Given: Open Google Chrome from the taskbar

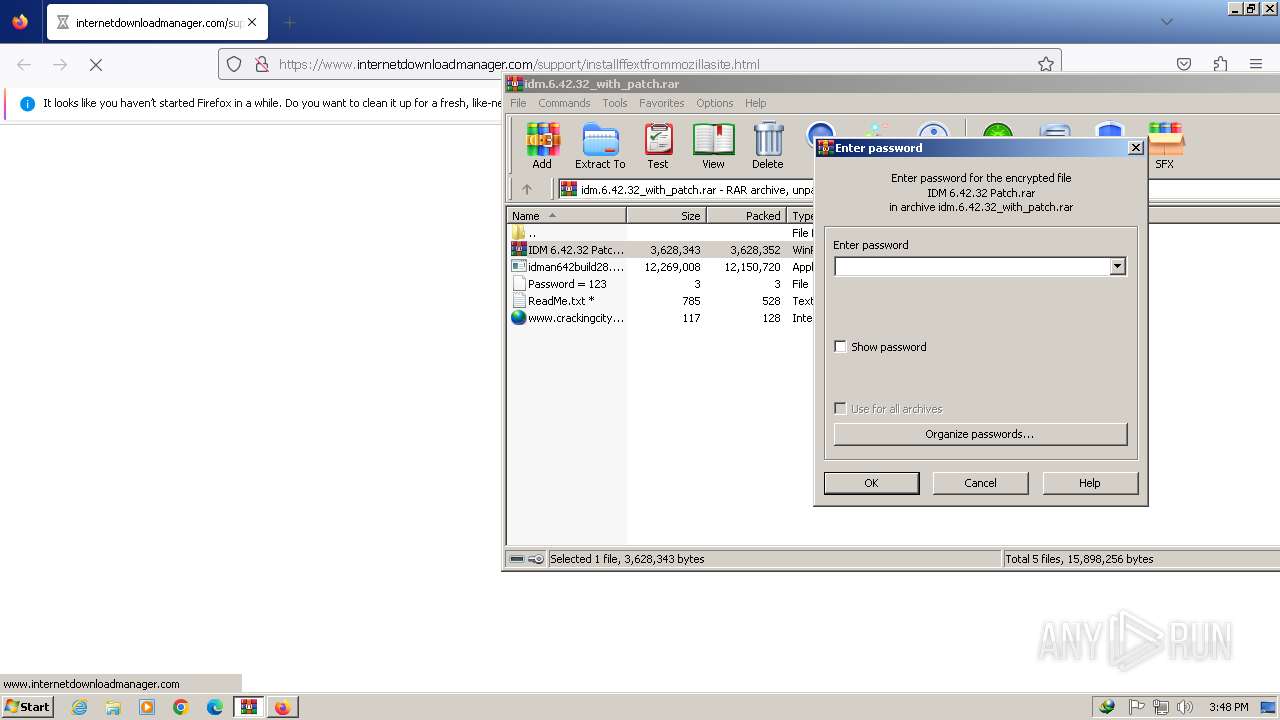Looking at the screenshot, I should pos(181,707).
